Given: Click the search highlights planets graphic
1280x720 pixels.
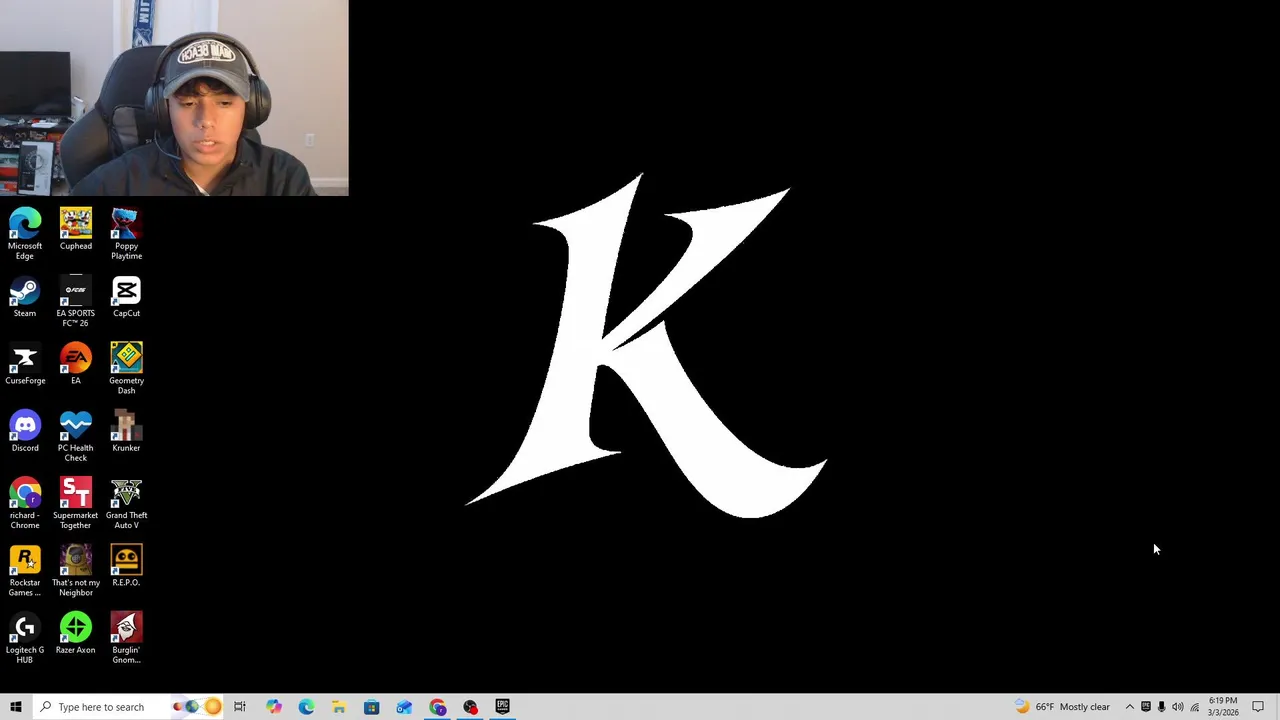Looking at the screenshot, I should click(x=195, y=707).
